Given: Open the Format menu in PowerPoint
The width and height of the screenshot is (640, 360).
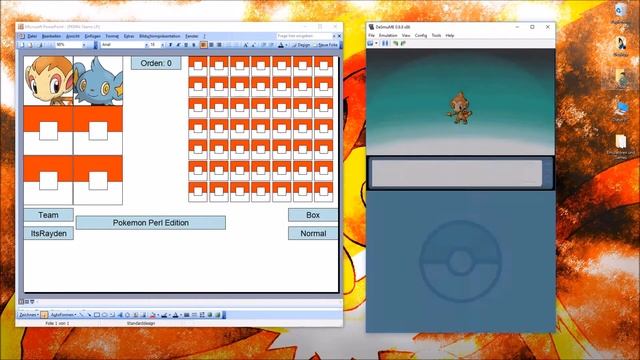Looking at the screenshot, I should pyautogui.click(x=112, y=36).
